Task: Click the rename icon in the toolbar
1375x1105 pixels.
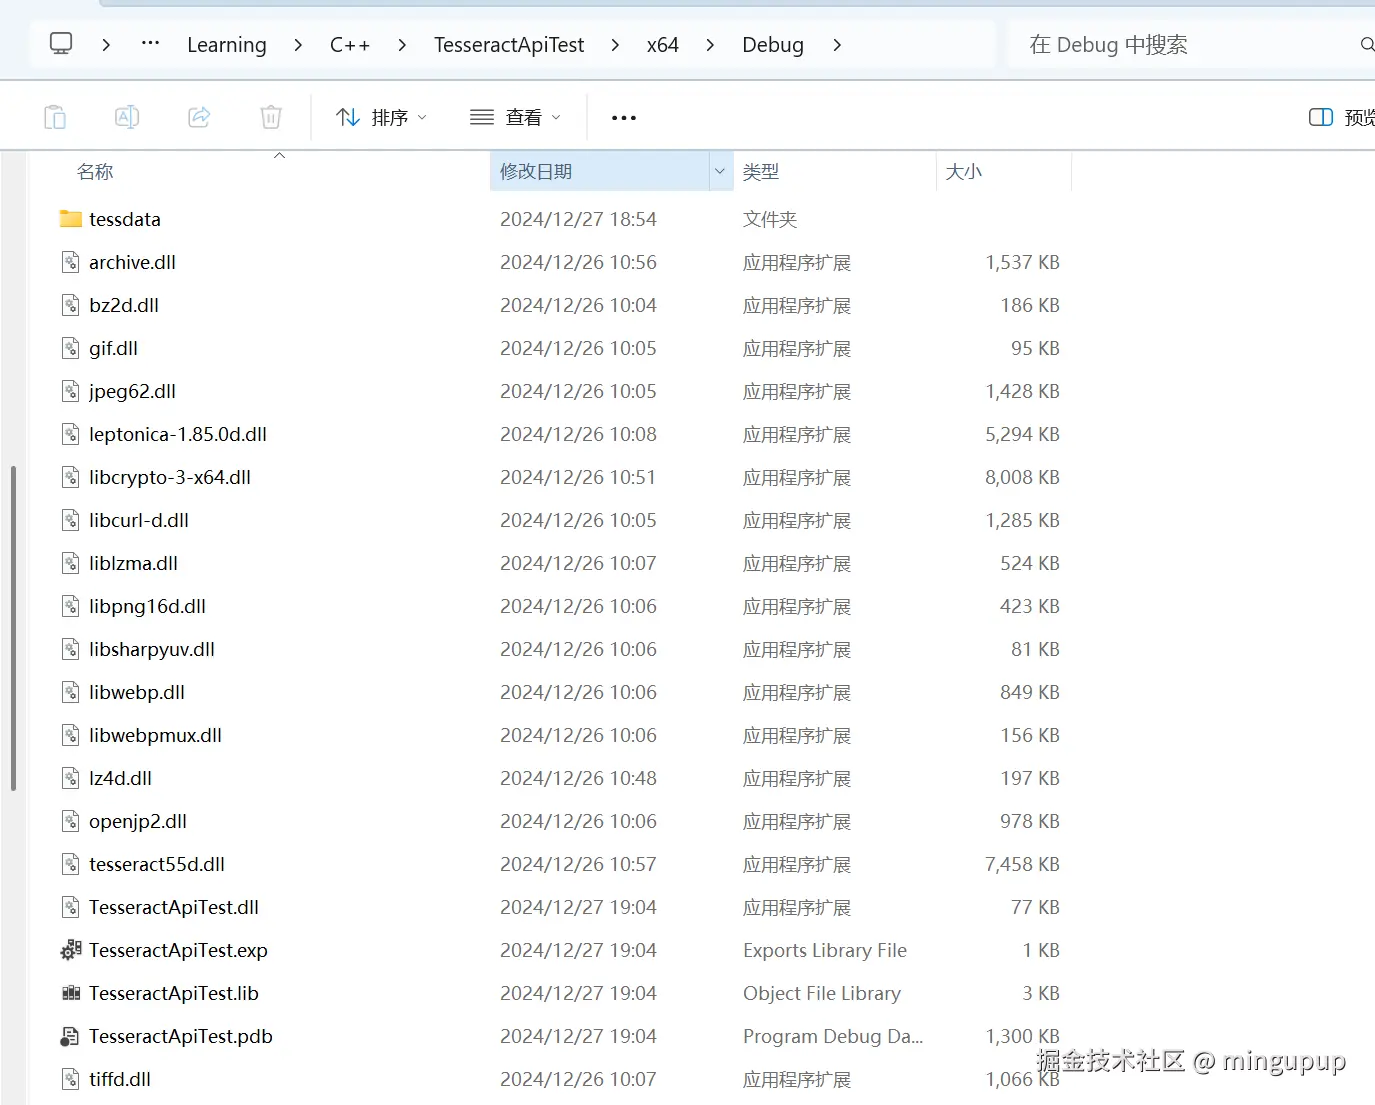Action: click(x=127, y=117)
